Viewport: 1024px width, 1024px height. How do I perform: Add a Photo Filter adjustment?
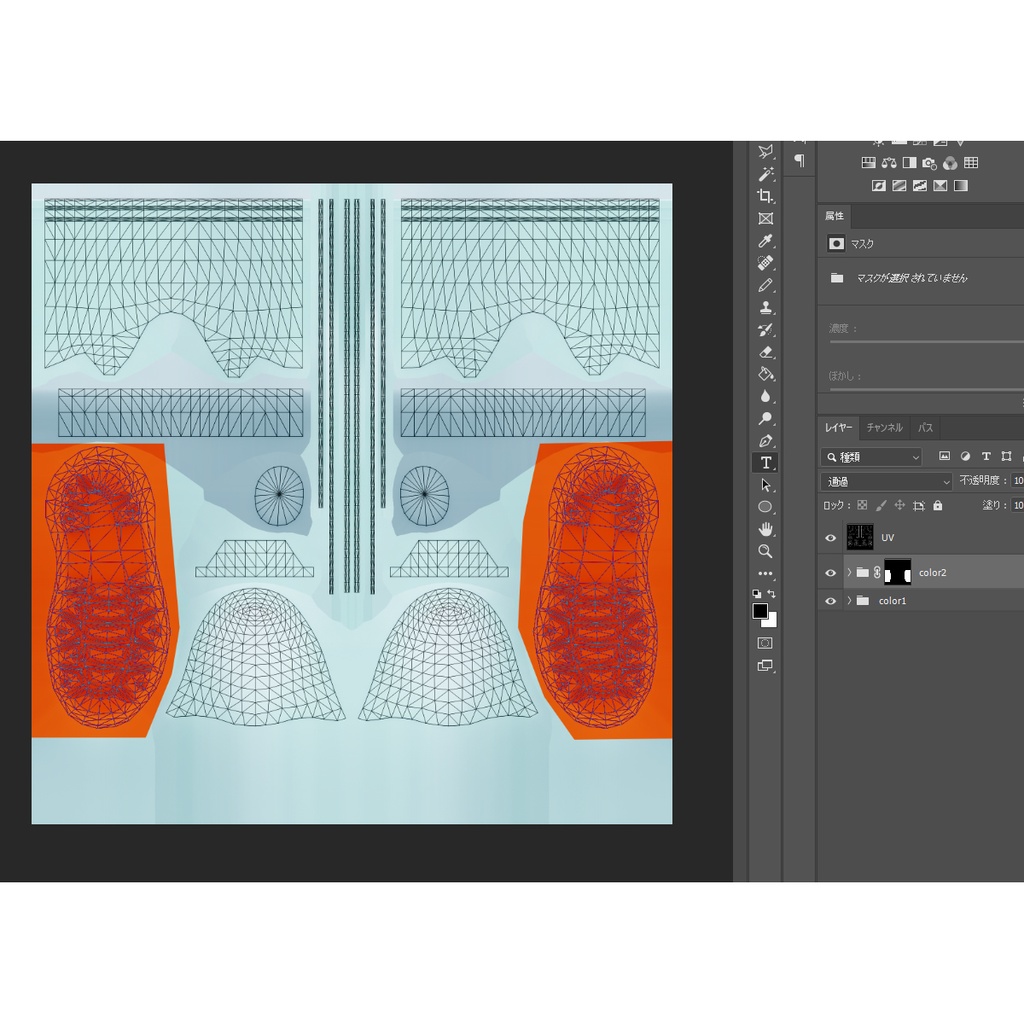(930, 163)
